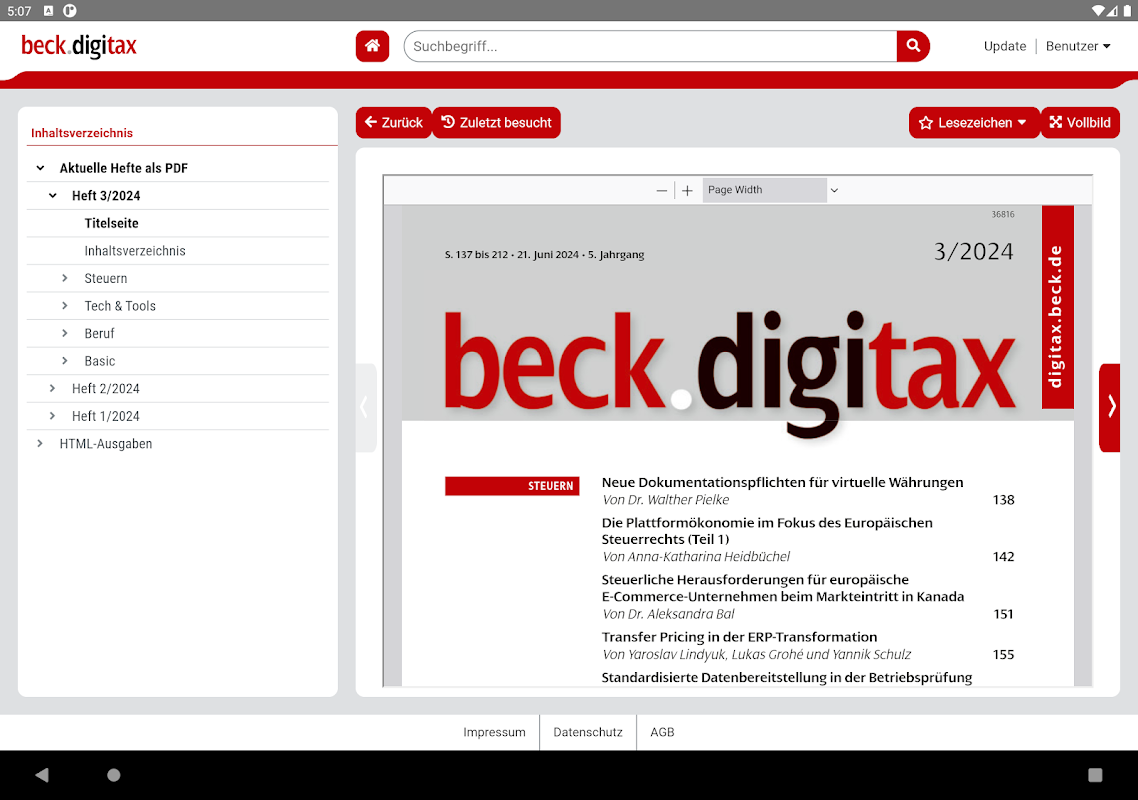The width and height of the screenshot is (1138, 800).
Task: Zoom out the PDF with minus icon
Action: click(x=661, y=190)
